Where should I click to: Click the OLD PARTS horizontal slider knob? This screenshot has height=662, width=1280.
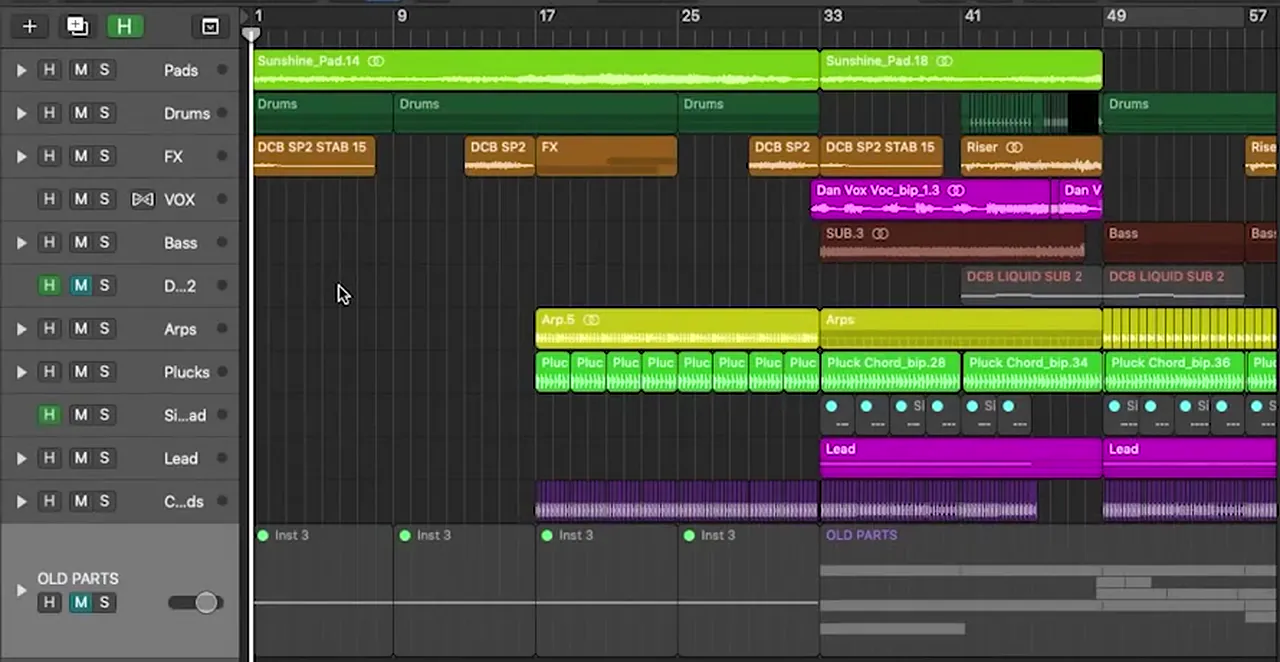(x=206, y=602)
